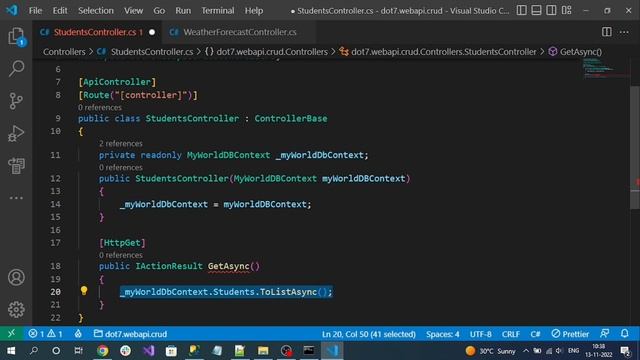Open the File menu
This screenshot has height=360, width=640.
(35, 11)
